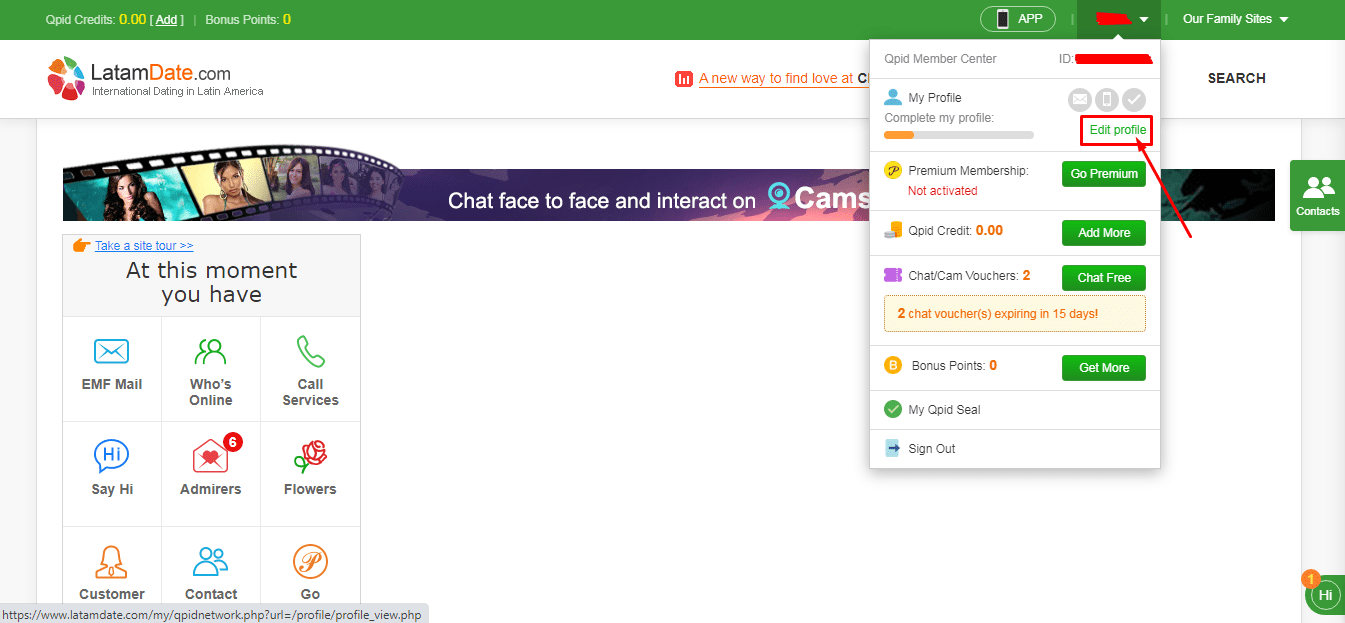The width and height of the screenshot is (1345, 623).
Task: Click 'Qpid Credit: 0.00' in the member menu
Action: pyautogui.click(x=955, y=231)
